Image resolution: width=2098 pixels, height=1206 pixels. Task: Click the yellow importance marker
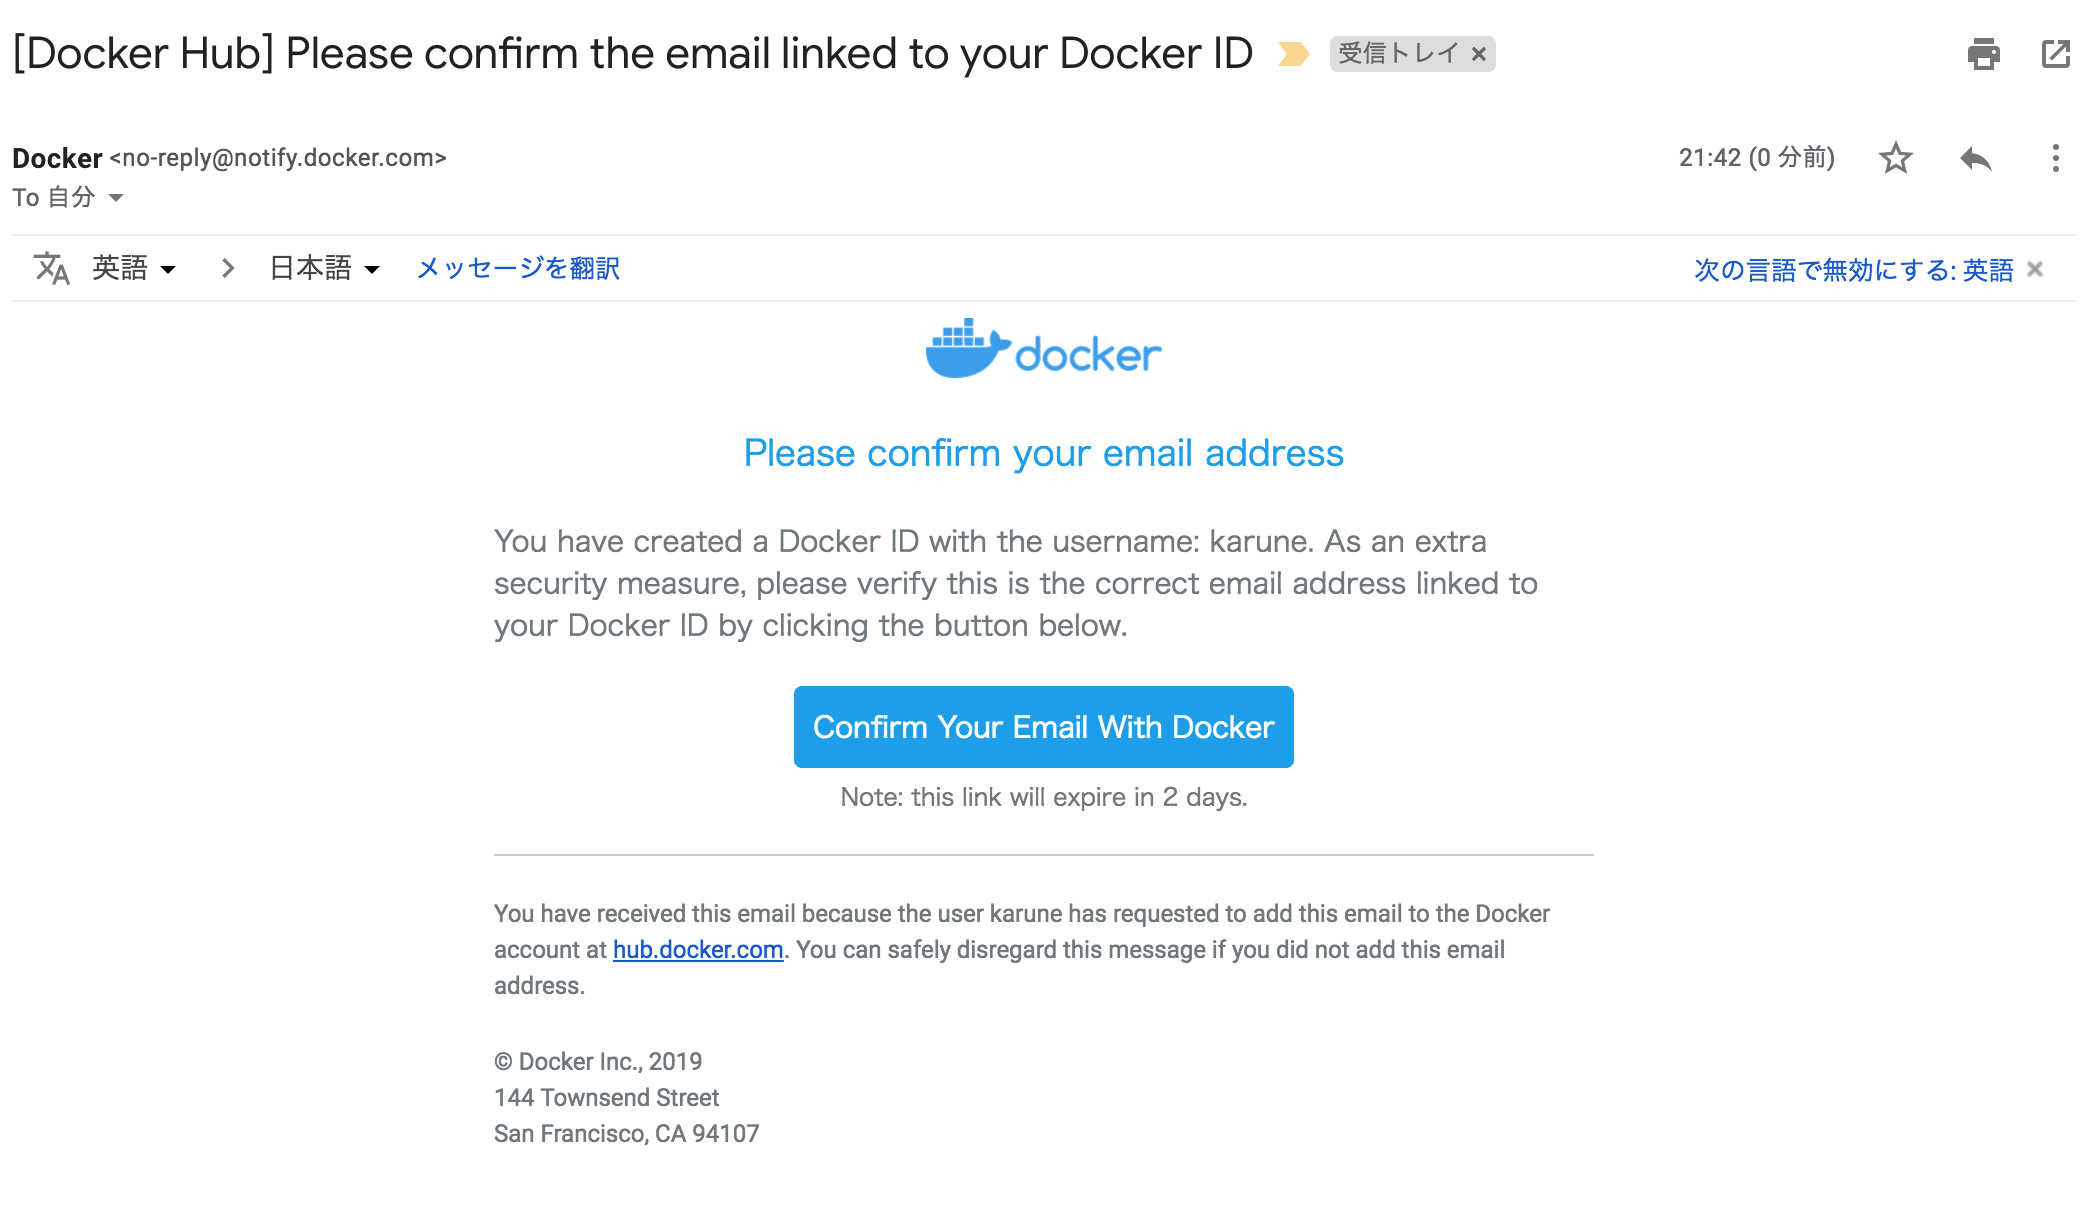1293,54
